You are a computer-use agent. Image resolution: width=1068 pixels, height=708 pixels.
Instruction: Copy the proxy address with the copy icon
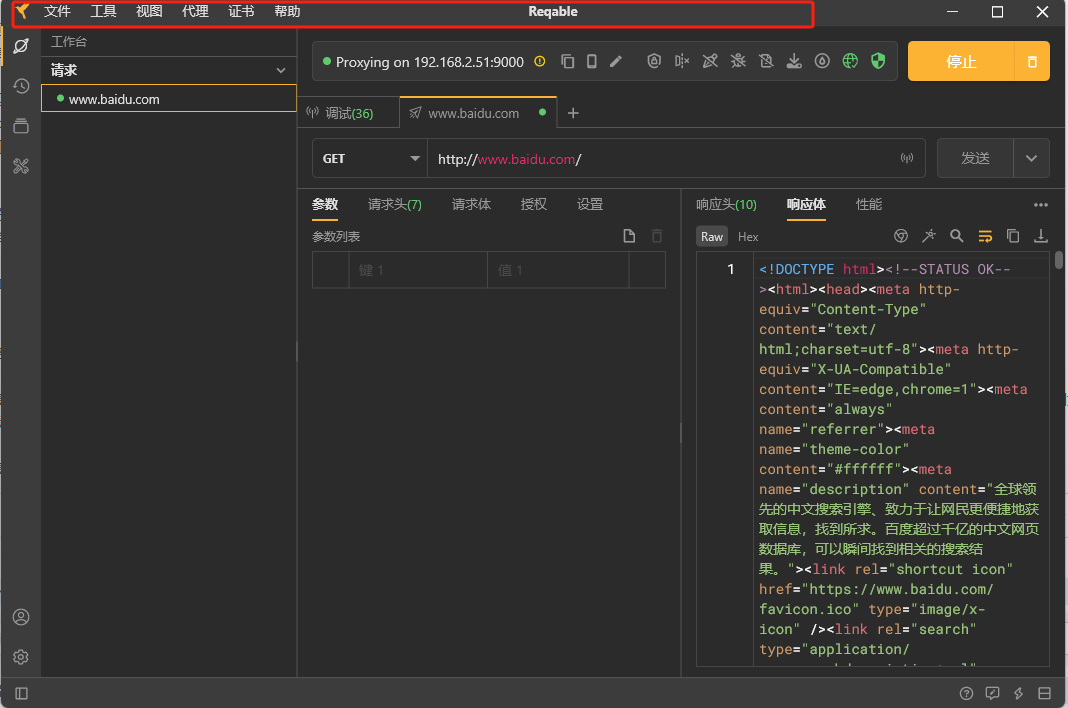[567, 61]
